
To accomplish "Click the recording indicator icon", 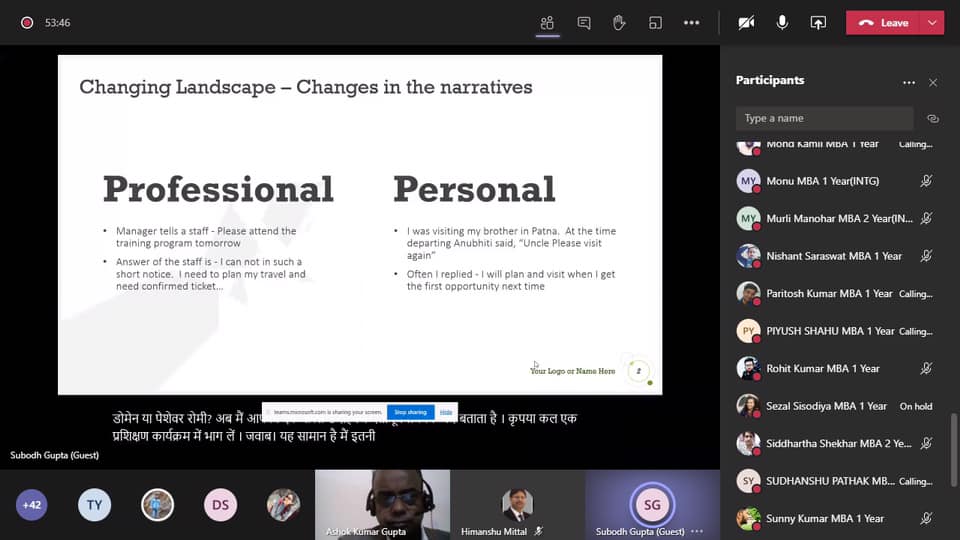I will point(27,23).
